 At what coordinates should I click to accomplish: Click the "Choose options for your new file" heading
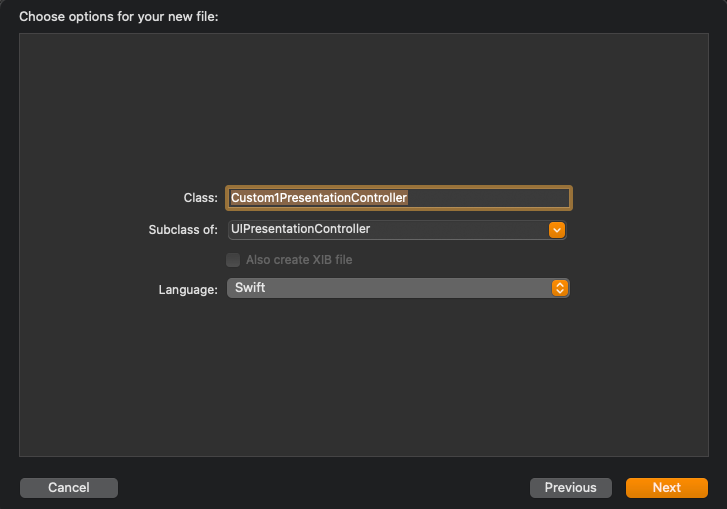[x=119, y=17]
